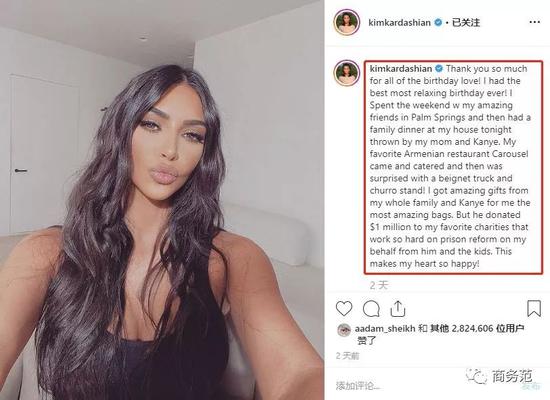550x400 pixels.
Task: Click the 2天前 post date link
Action: point(347,356)
